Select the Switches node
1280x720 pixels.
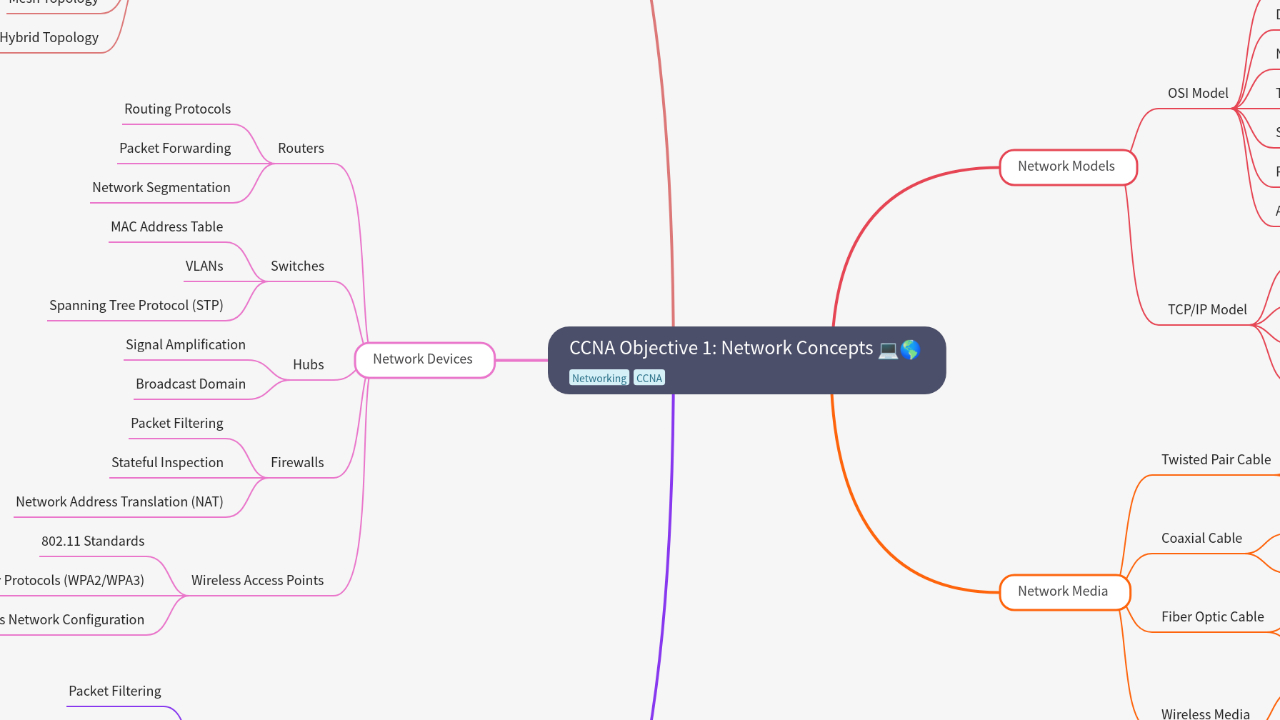297,266
